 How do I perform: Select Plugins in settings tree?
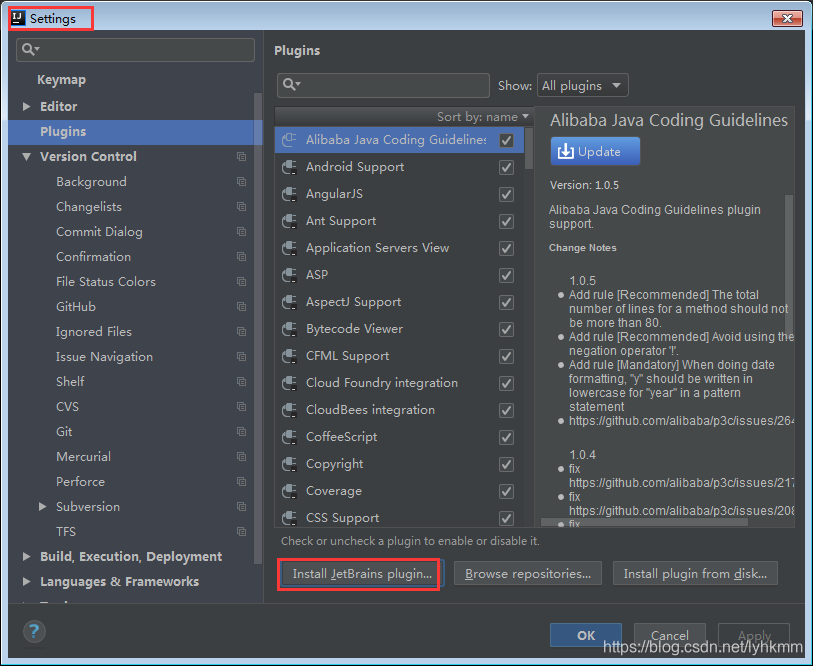tap(135, 132)
